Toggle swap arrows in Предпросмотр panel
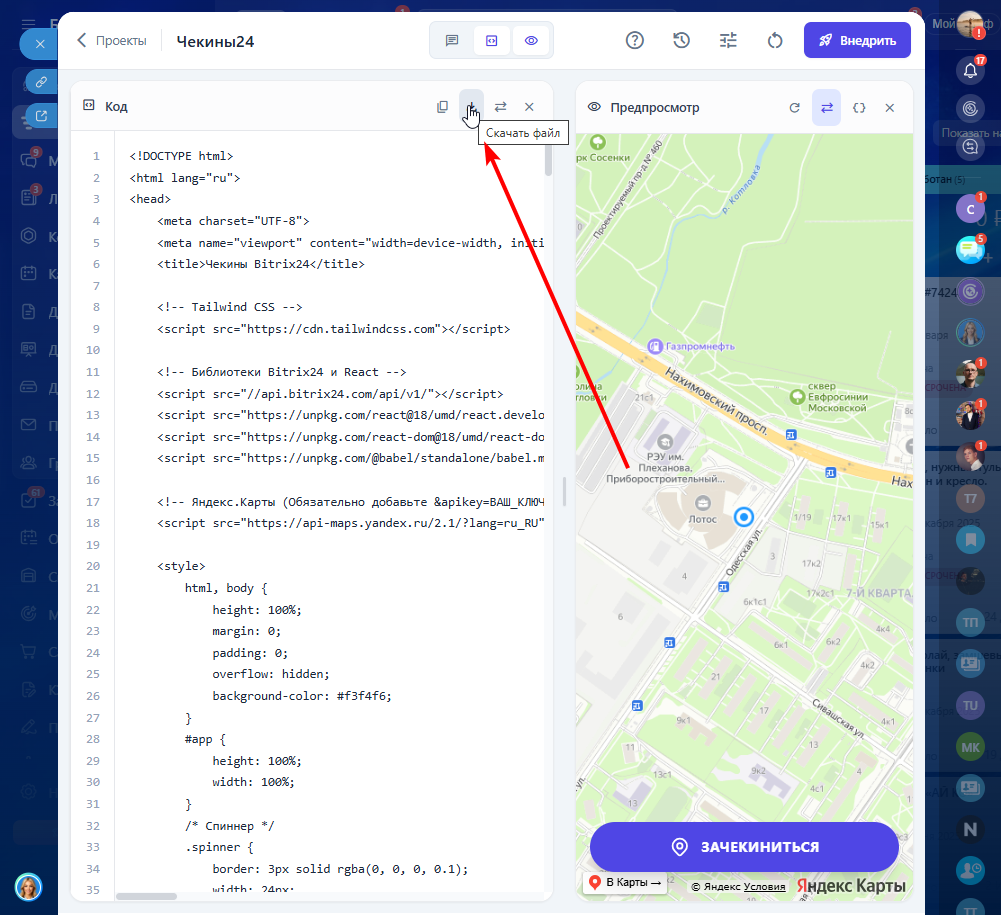1001x915 pixels. coord(826,108)
